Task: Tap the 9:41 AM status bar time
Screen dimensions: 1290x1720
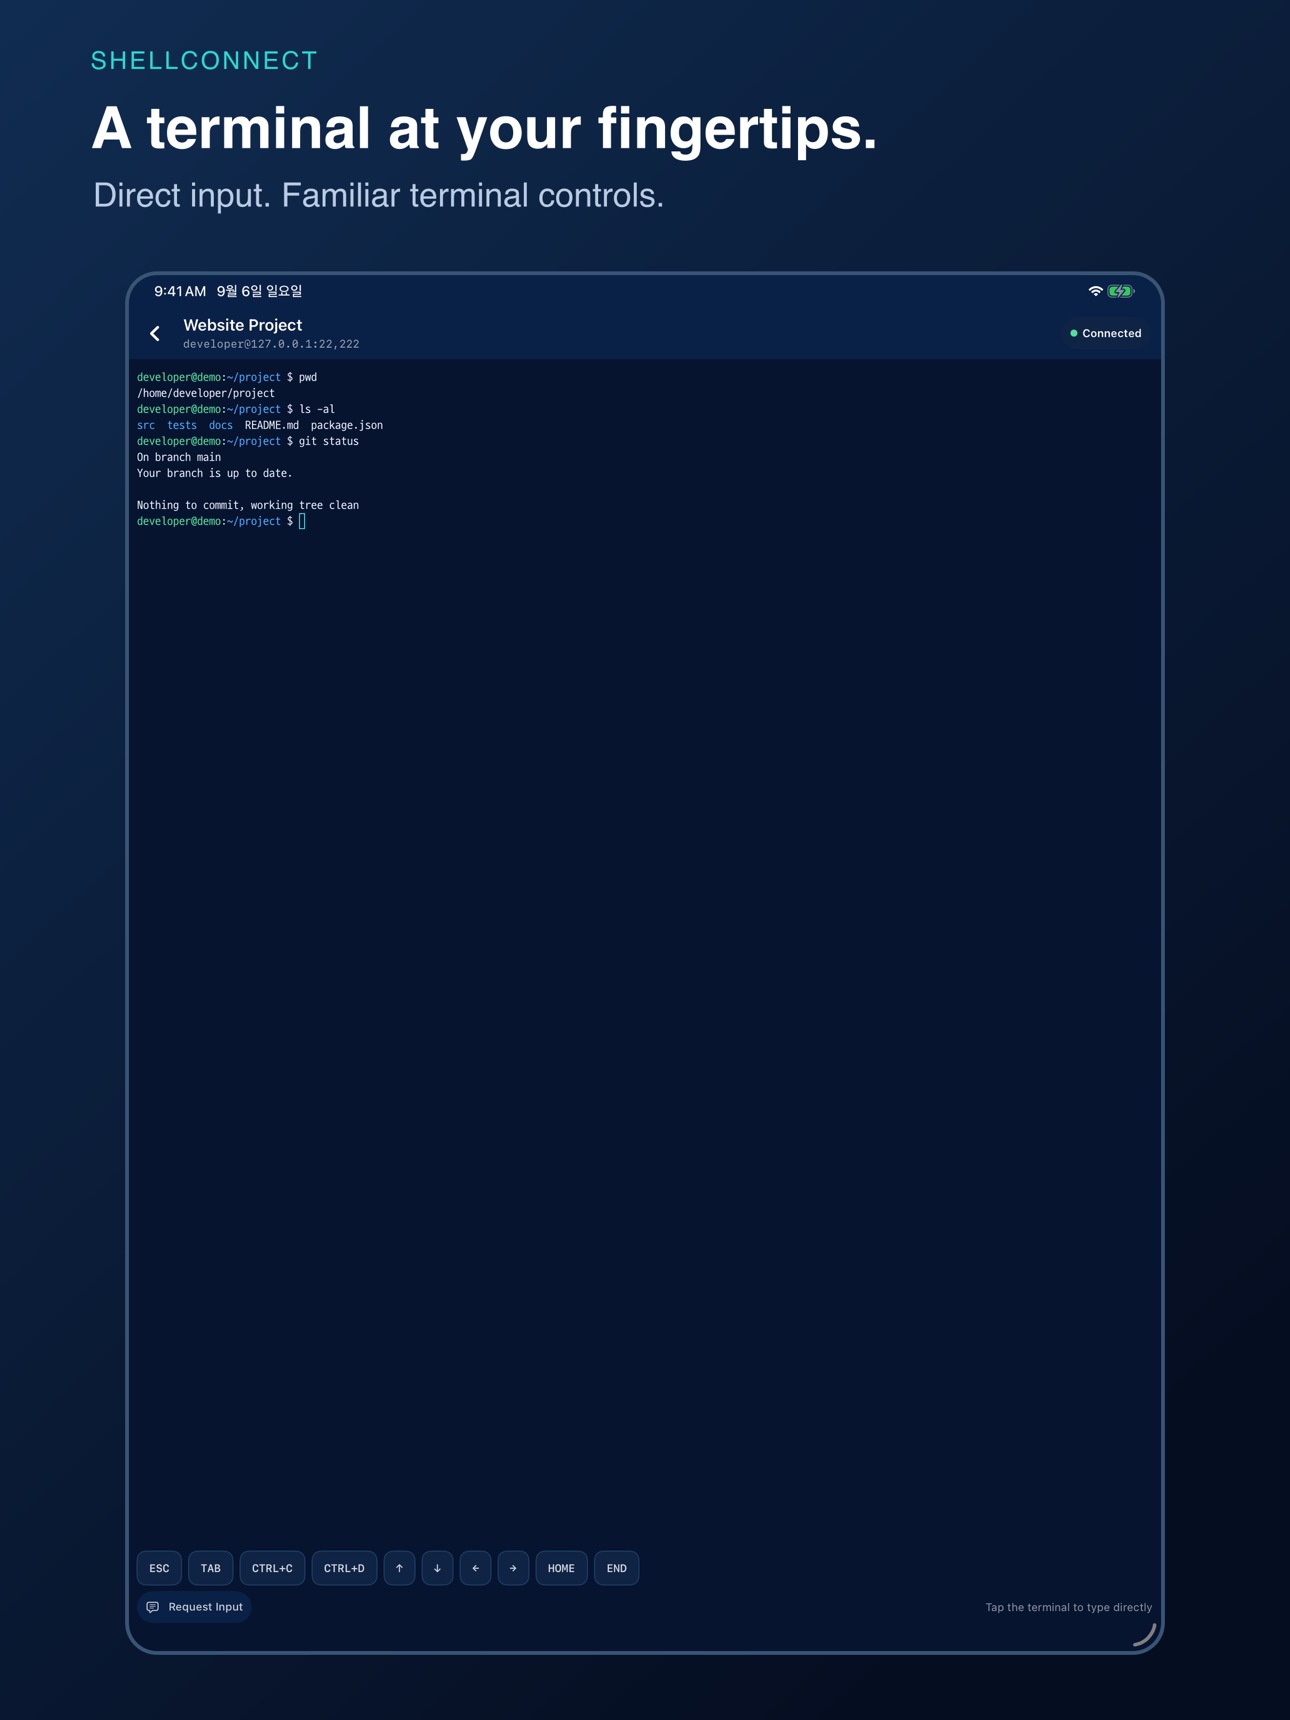Action: pos(180,291)
